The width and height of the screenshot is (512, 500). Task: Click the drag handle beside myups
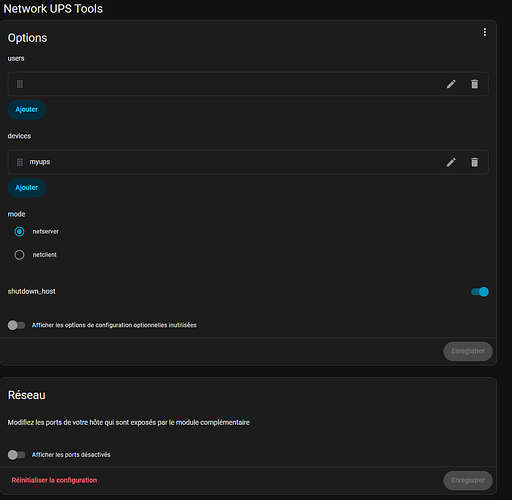pyautogui.click(x=20, y=162)
